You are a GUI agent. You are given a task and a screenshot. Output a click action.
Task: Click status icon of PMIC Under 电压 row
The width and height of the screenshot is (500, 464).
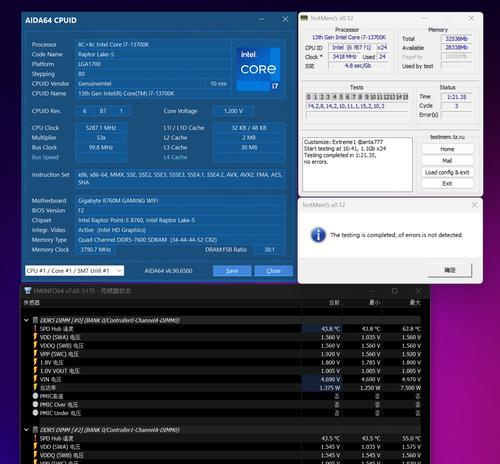(35, 413)
